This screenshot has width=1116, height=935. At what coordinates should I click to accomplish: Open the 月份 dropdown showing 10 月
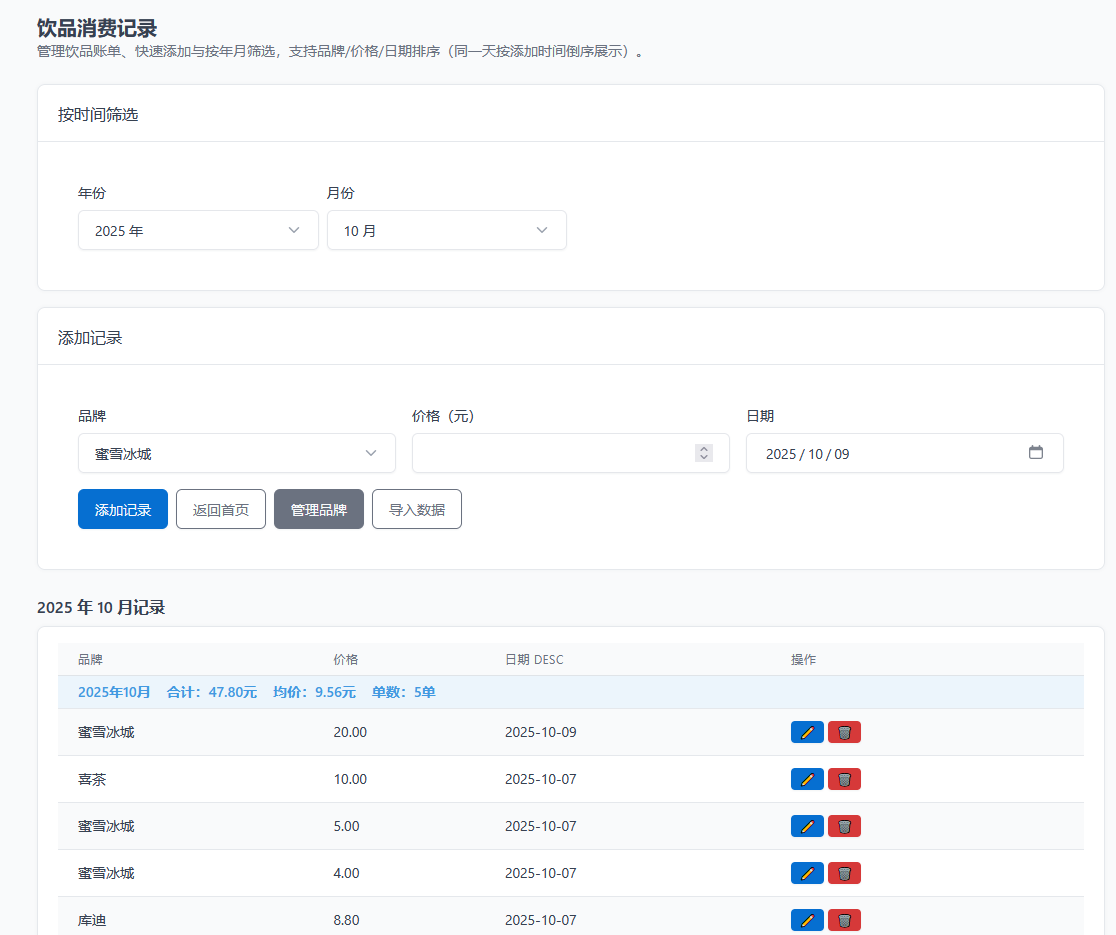[x=446, y=230]
